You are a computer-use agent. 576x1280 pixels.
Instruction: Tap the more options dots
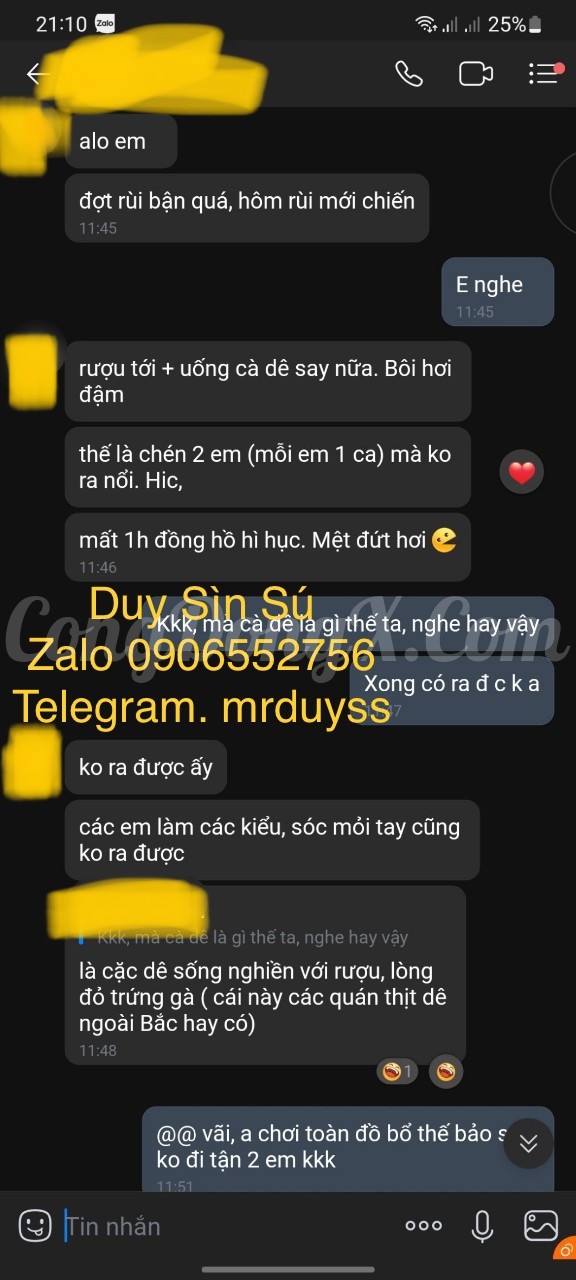(423, 1226)
